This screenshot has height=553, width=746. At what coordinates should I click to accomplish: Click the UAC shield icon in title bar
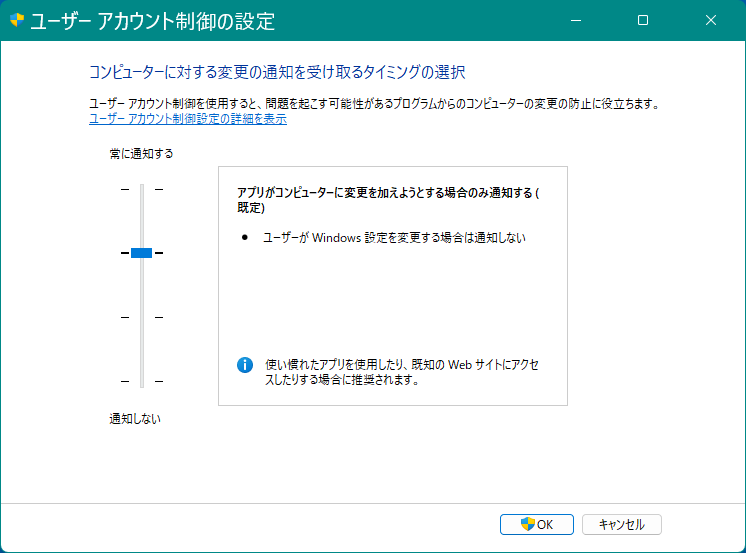[x=17, y=20]
